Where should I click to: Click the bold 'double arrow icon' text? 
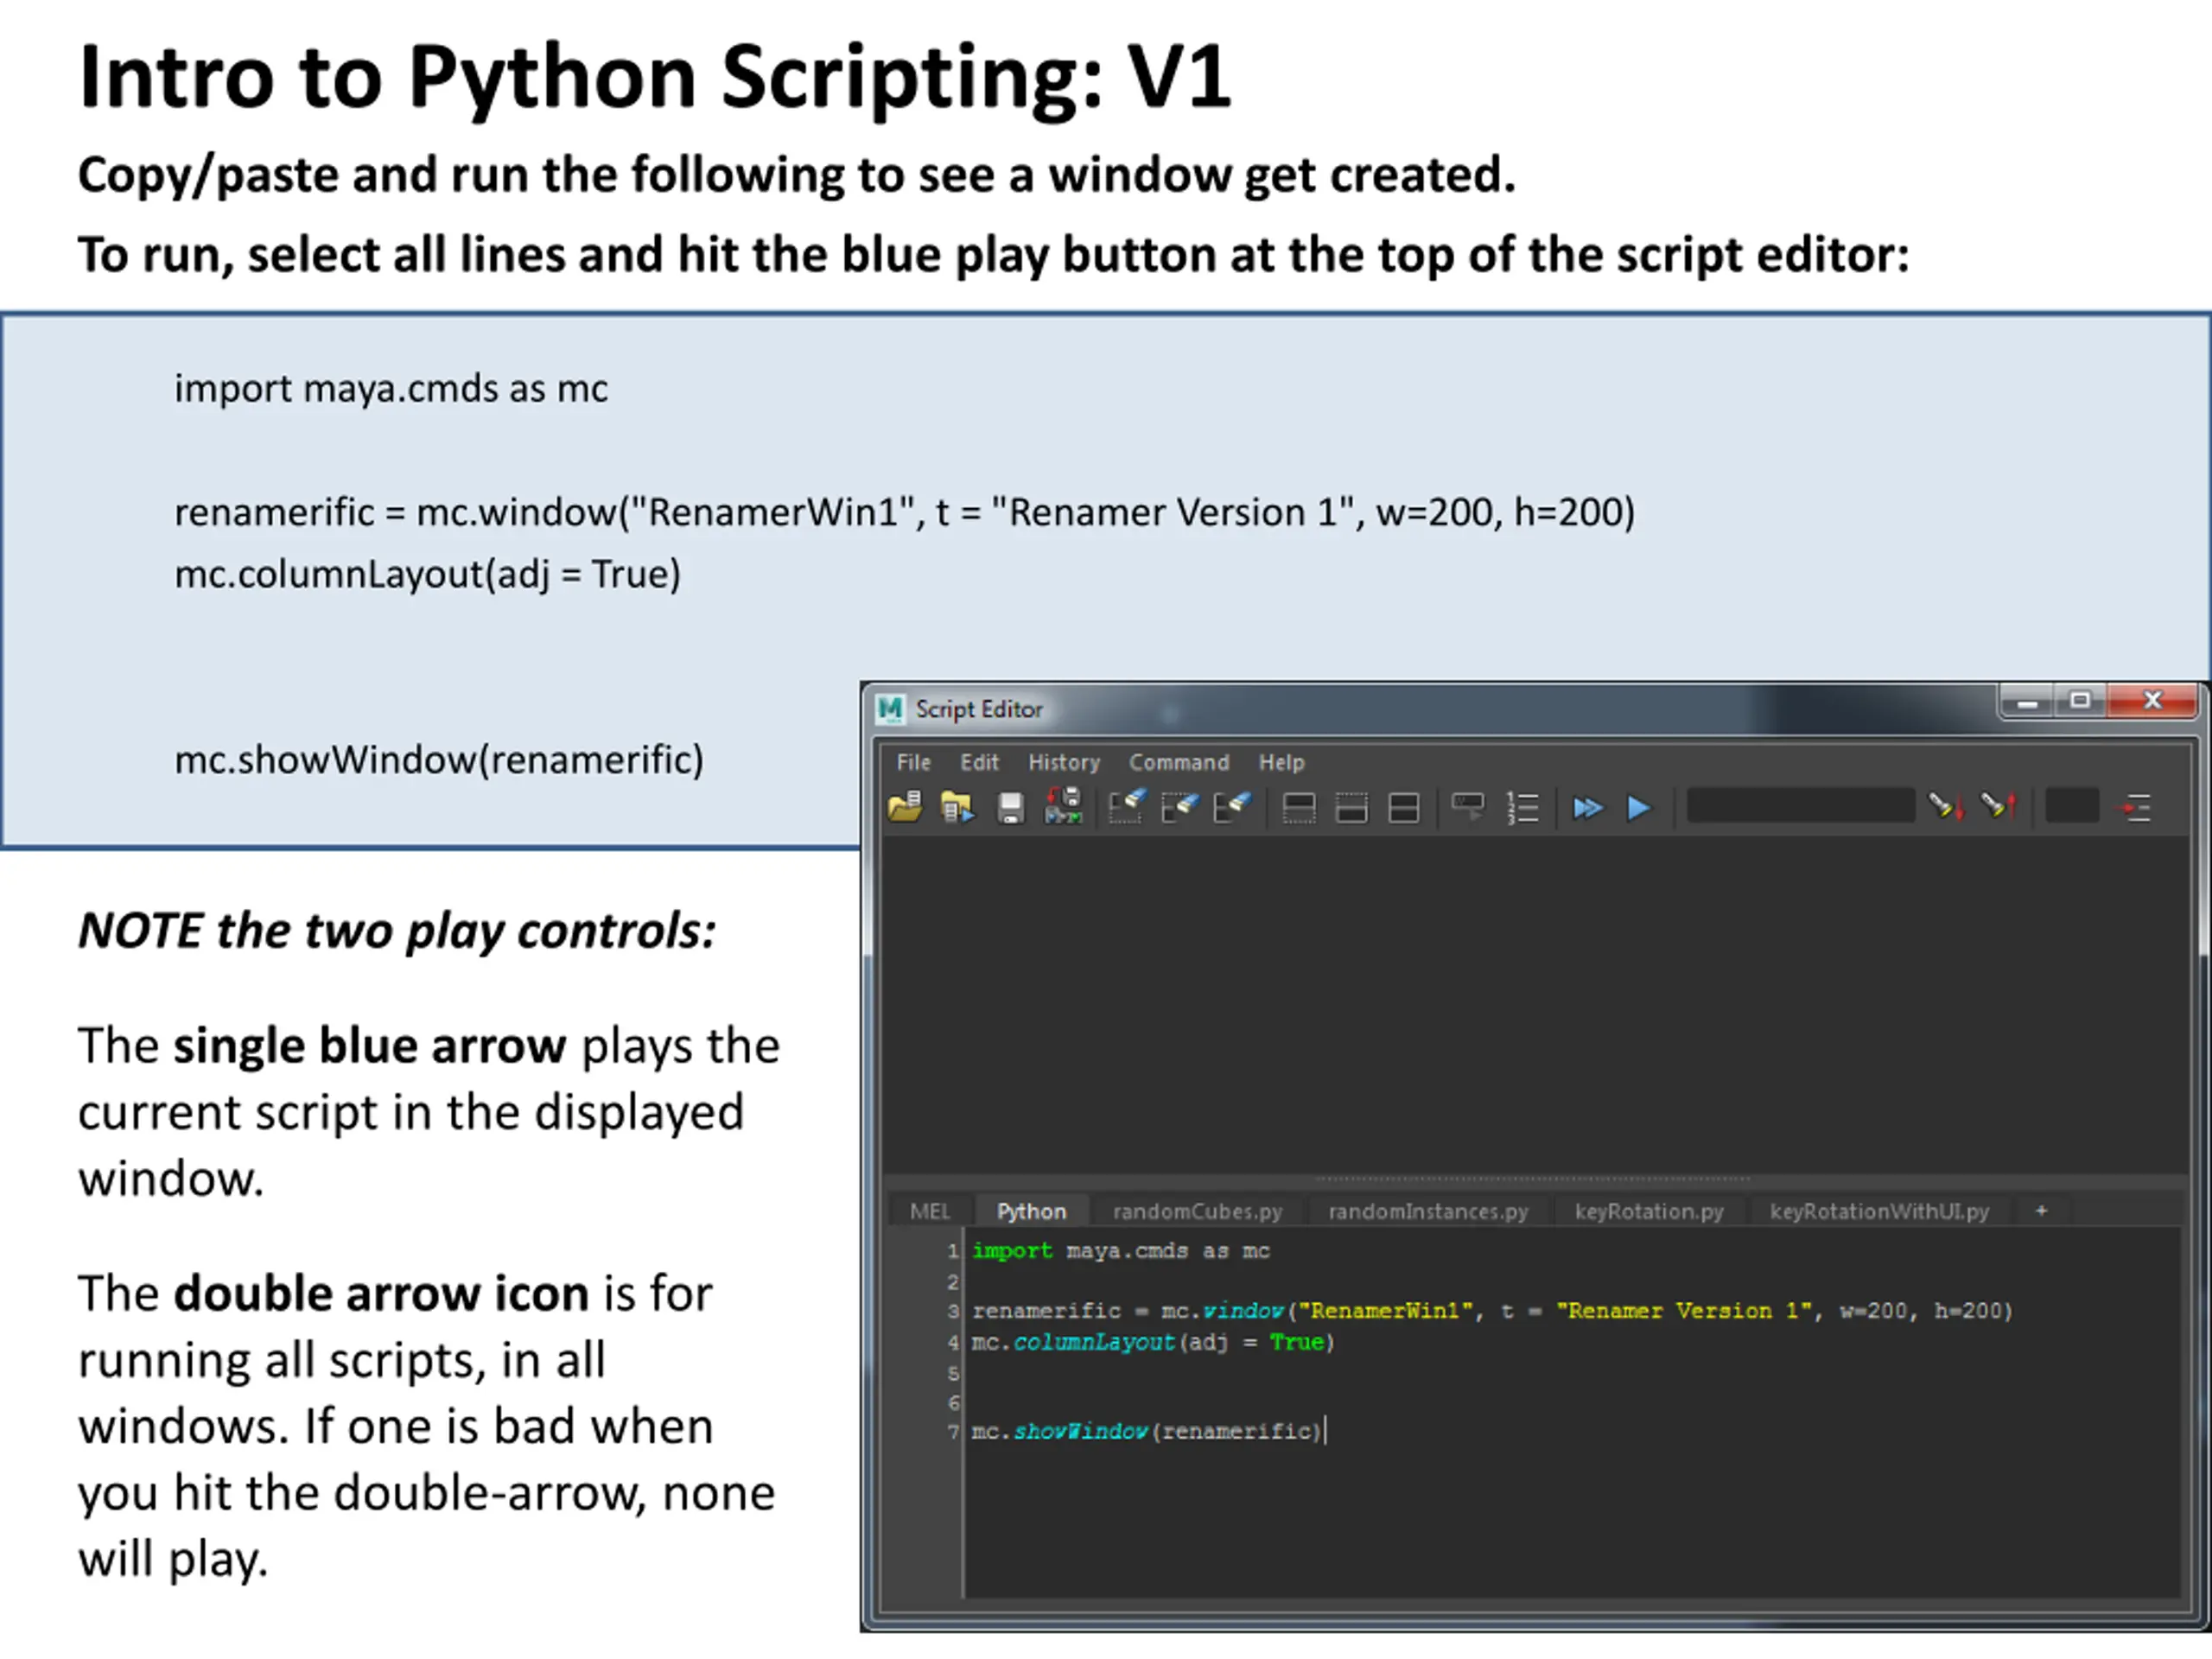pyautogui.click(x=381, y=1294)
